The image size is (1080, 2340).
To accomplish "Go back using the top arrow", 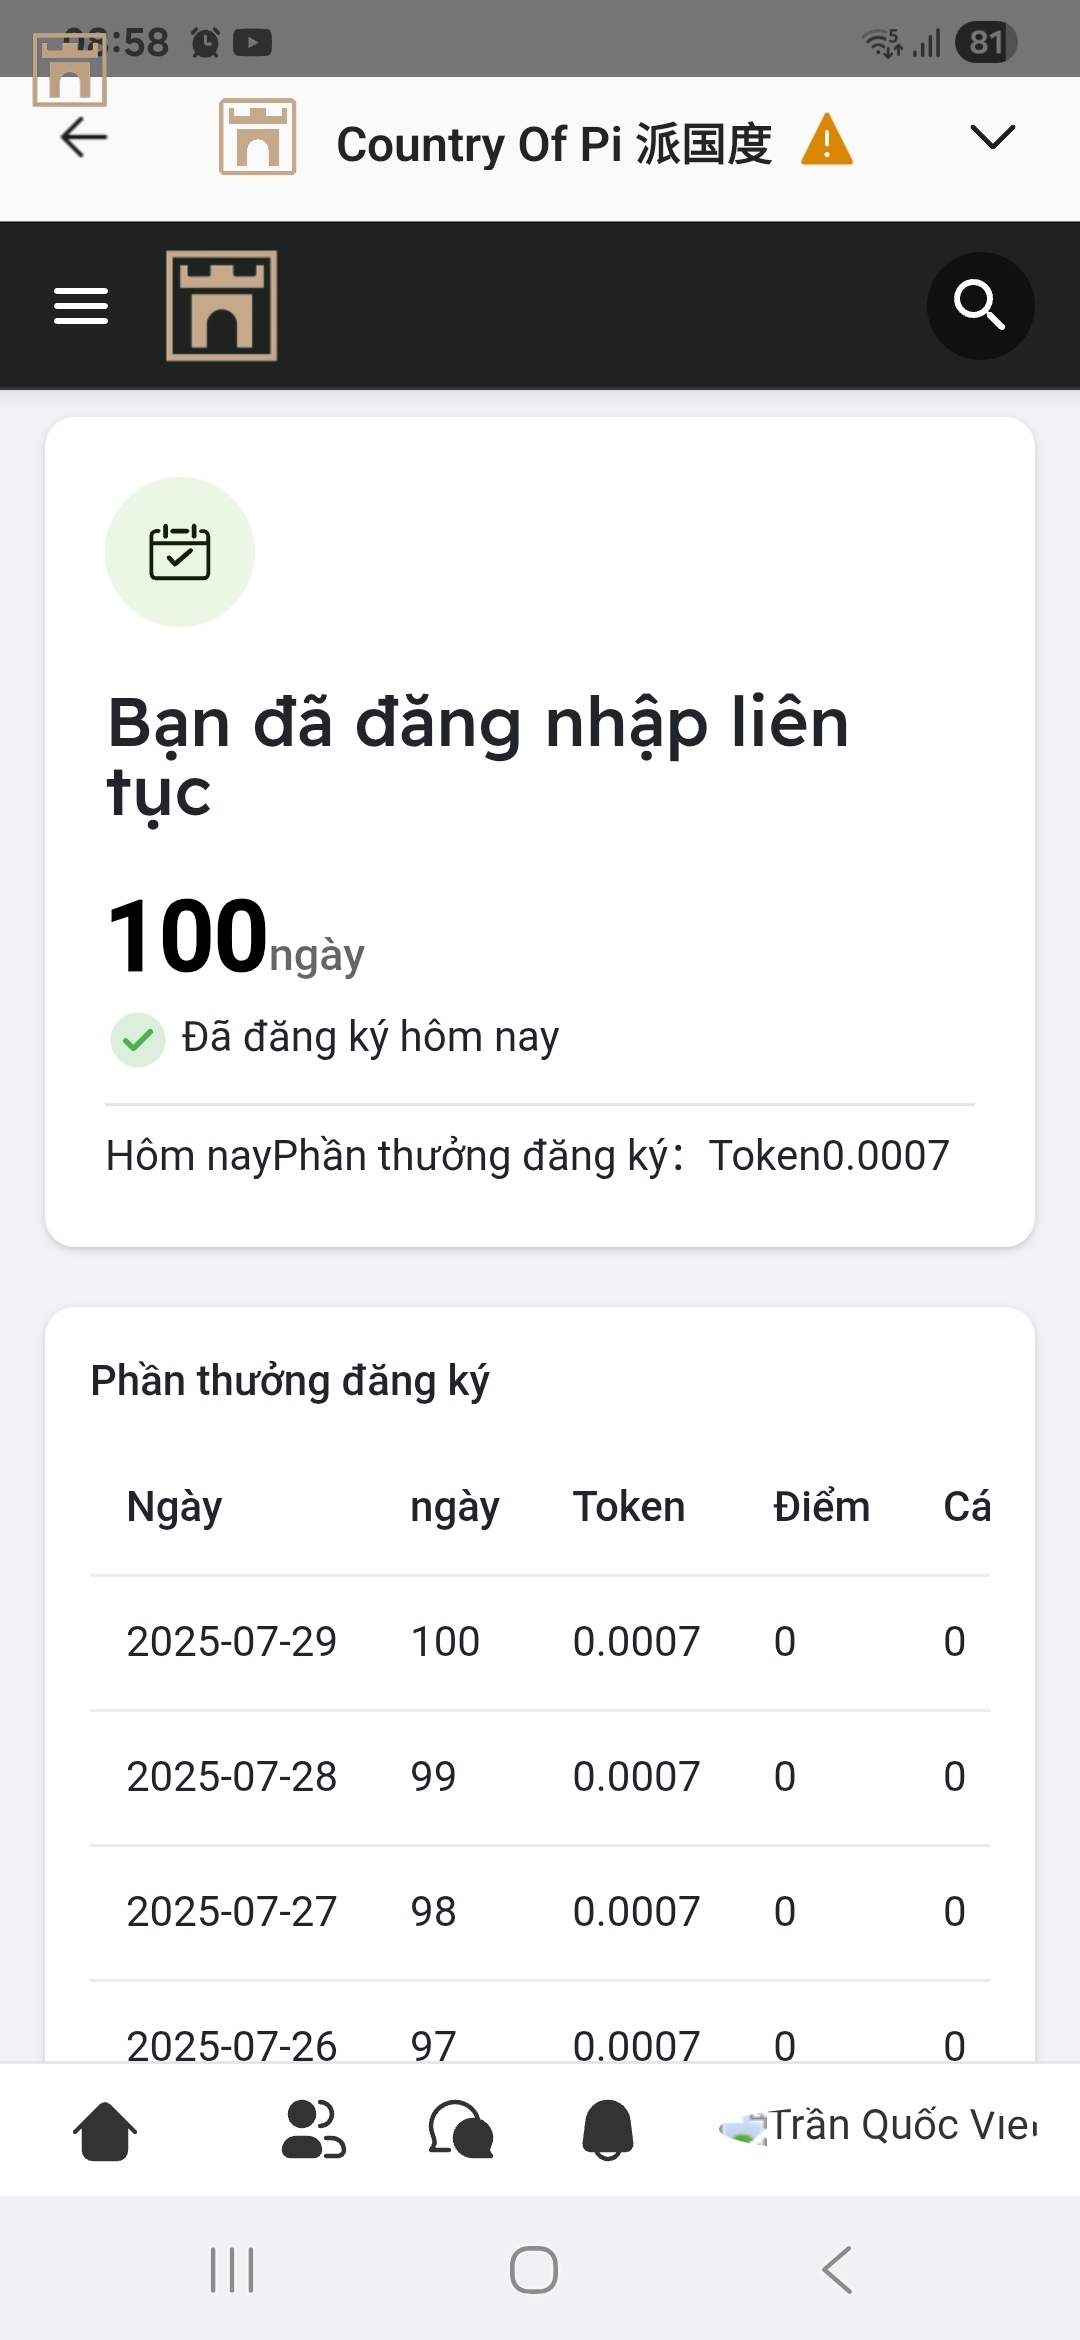I will click(84, 138).
